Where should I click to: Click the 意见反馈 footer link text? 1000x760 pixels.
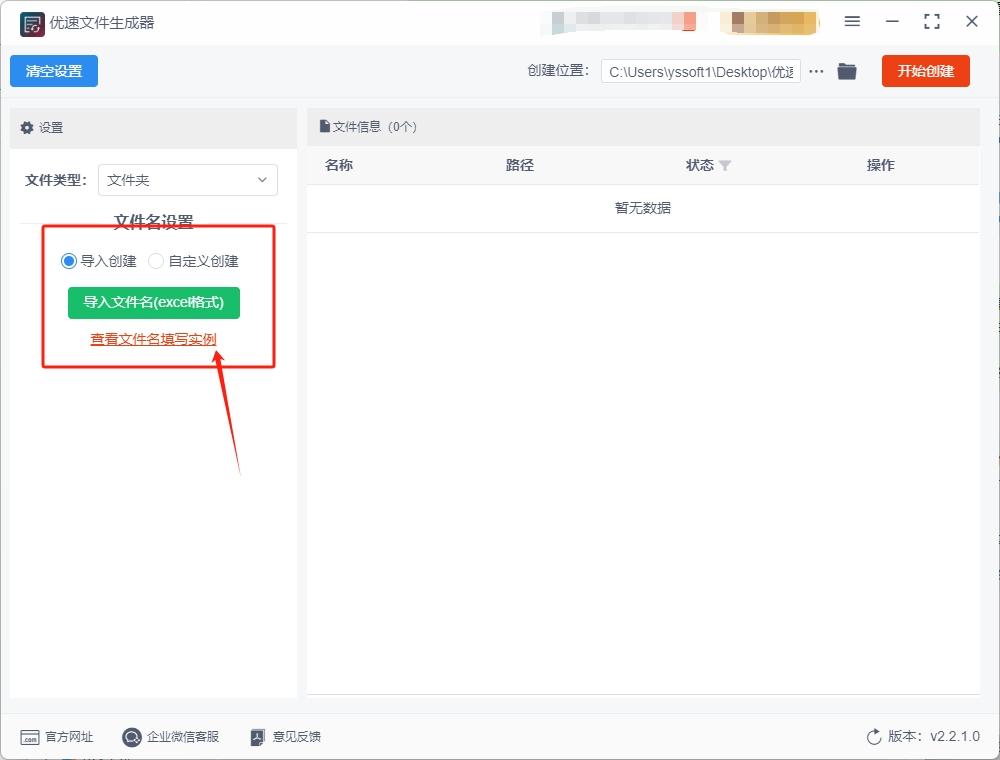297,737
